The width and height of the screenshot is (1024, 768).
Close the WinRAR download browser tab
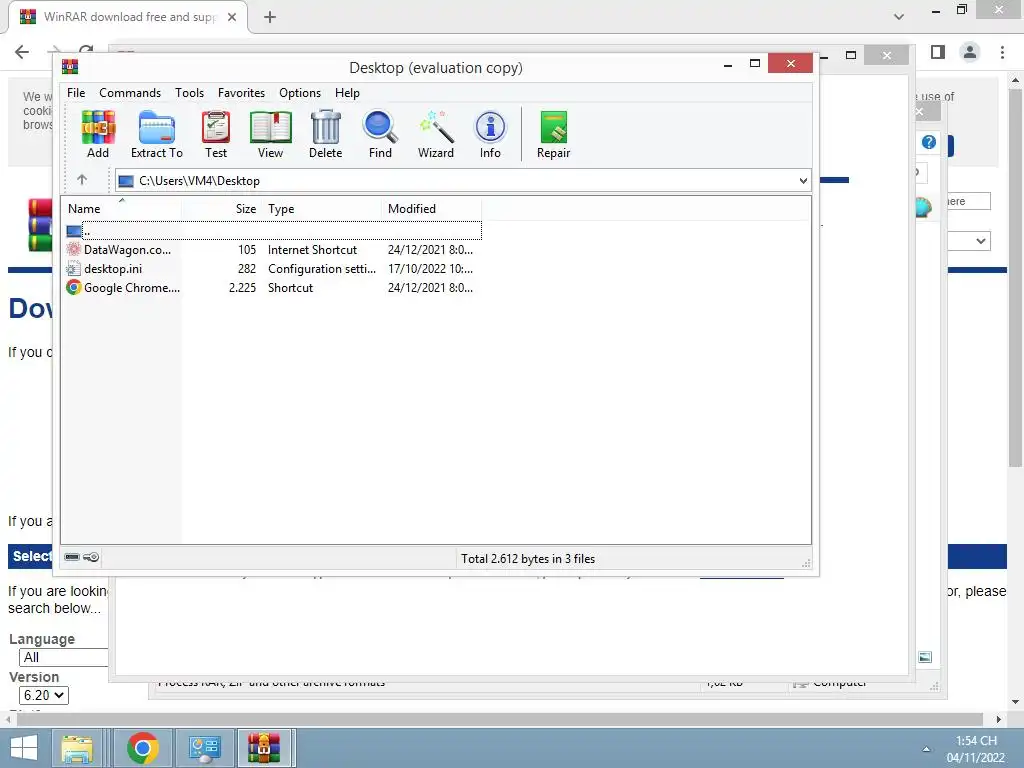(232, 17)
